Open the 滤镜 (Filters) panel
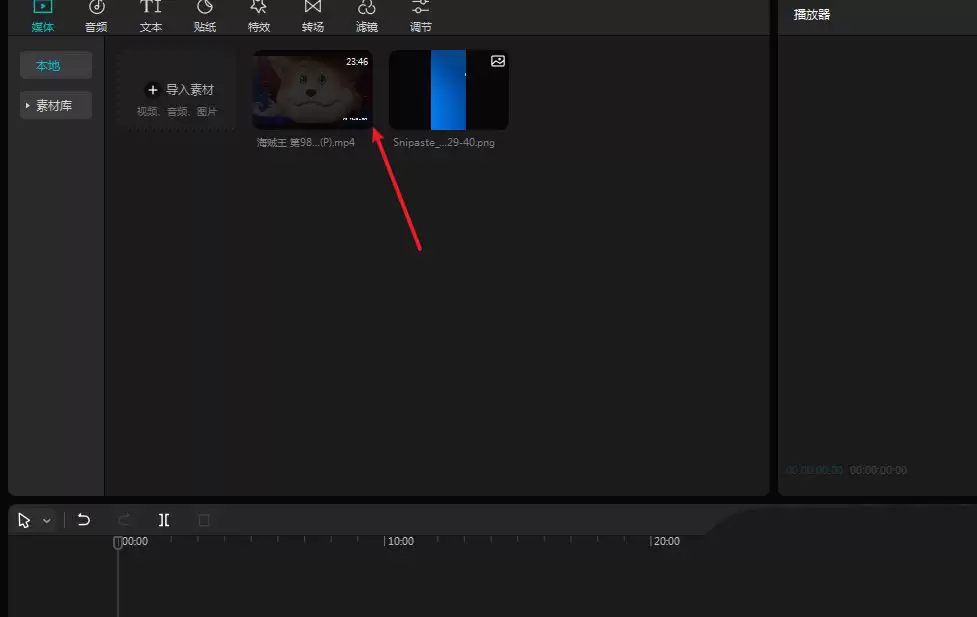This screenshot has width=977, height=617. [366, 16]
